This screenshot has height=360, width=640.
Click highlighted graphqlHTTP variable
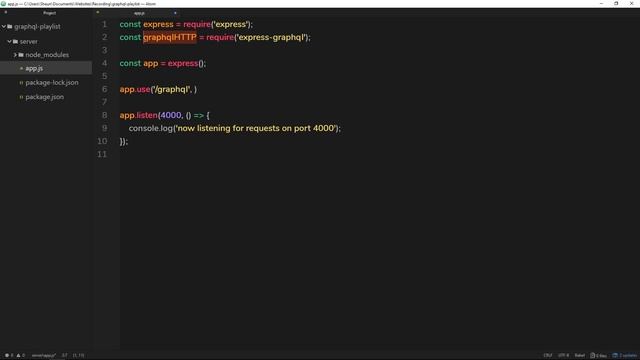[170, 38]
